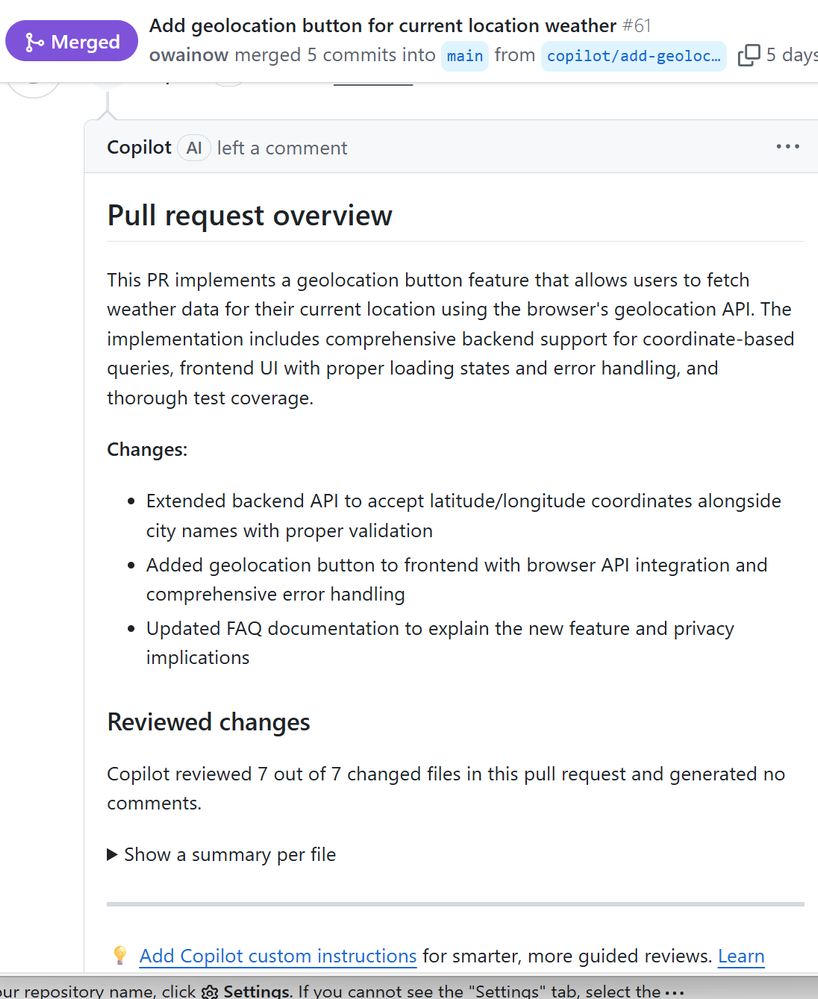Click the AI badge next to Copilot
The image size is (818, 999).
194,148
